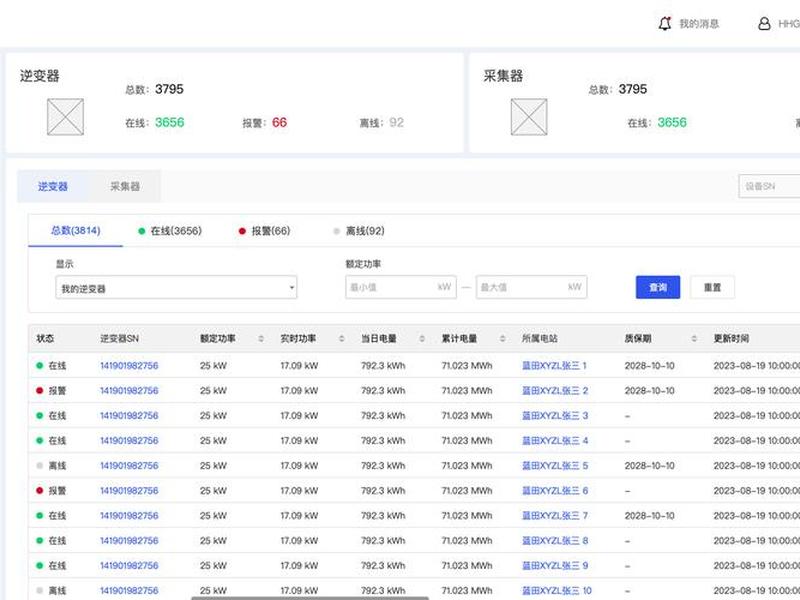This screenshot has height=600, width=800.
Task: Open station link 蓝田XYZL张三 10
Action: click(x=557, y=591)
